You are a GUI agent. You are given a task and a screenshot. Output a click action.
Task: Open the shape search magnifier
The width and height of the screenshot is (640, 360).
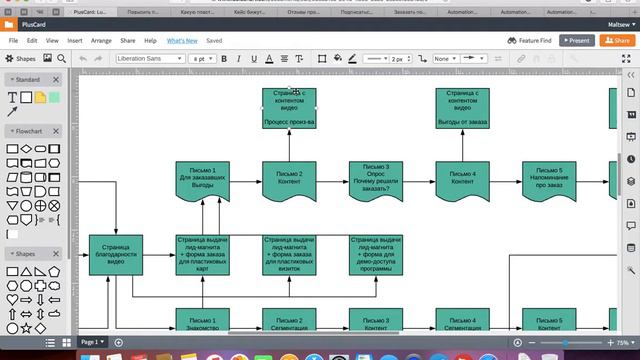[x=62, y=59]
